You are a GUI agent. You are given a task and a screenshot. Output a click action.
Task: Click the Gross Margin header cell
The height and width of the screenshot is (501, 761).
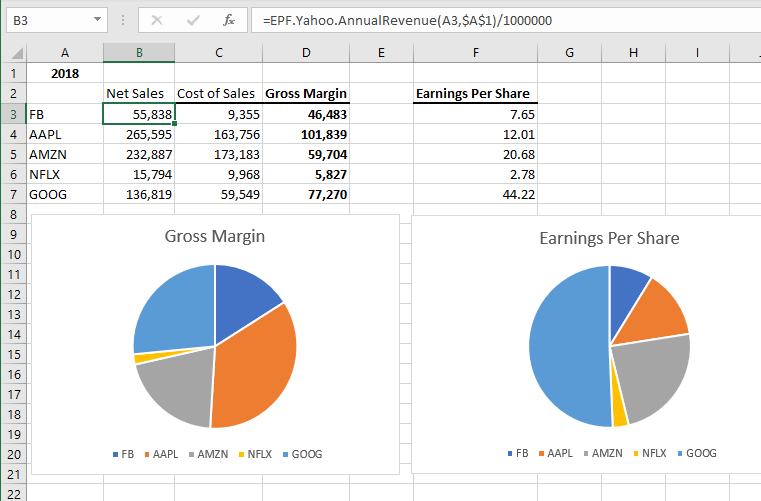[306, 93]
